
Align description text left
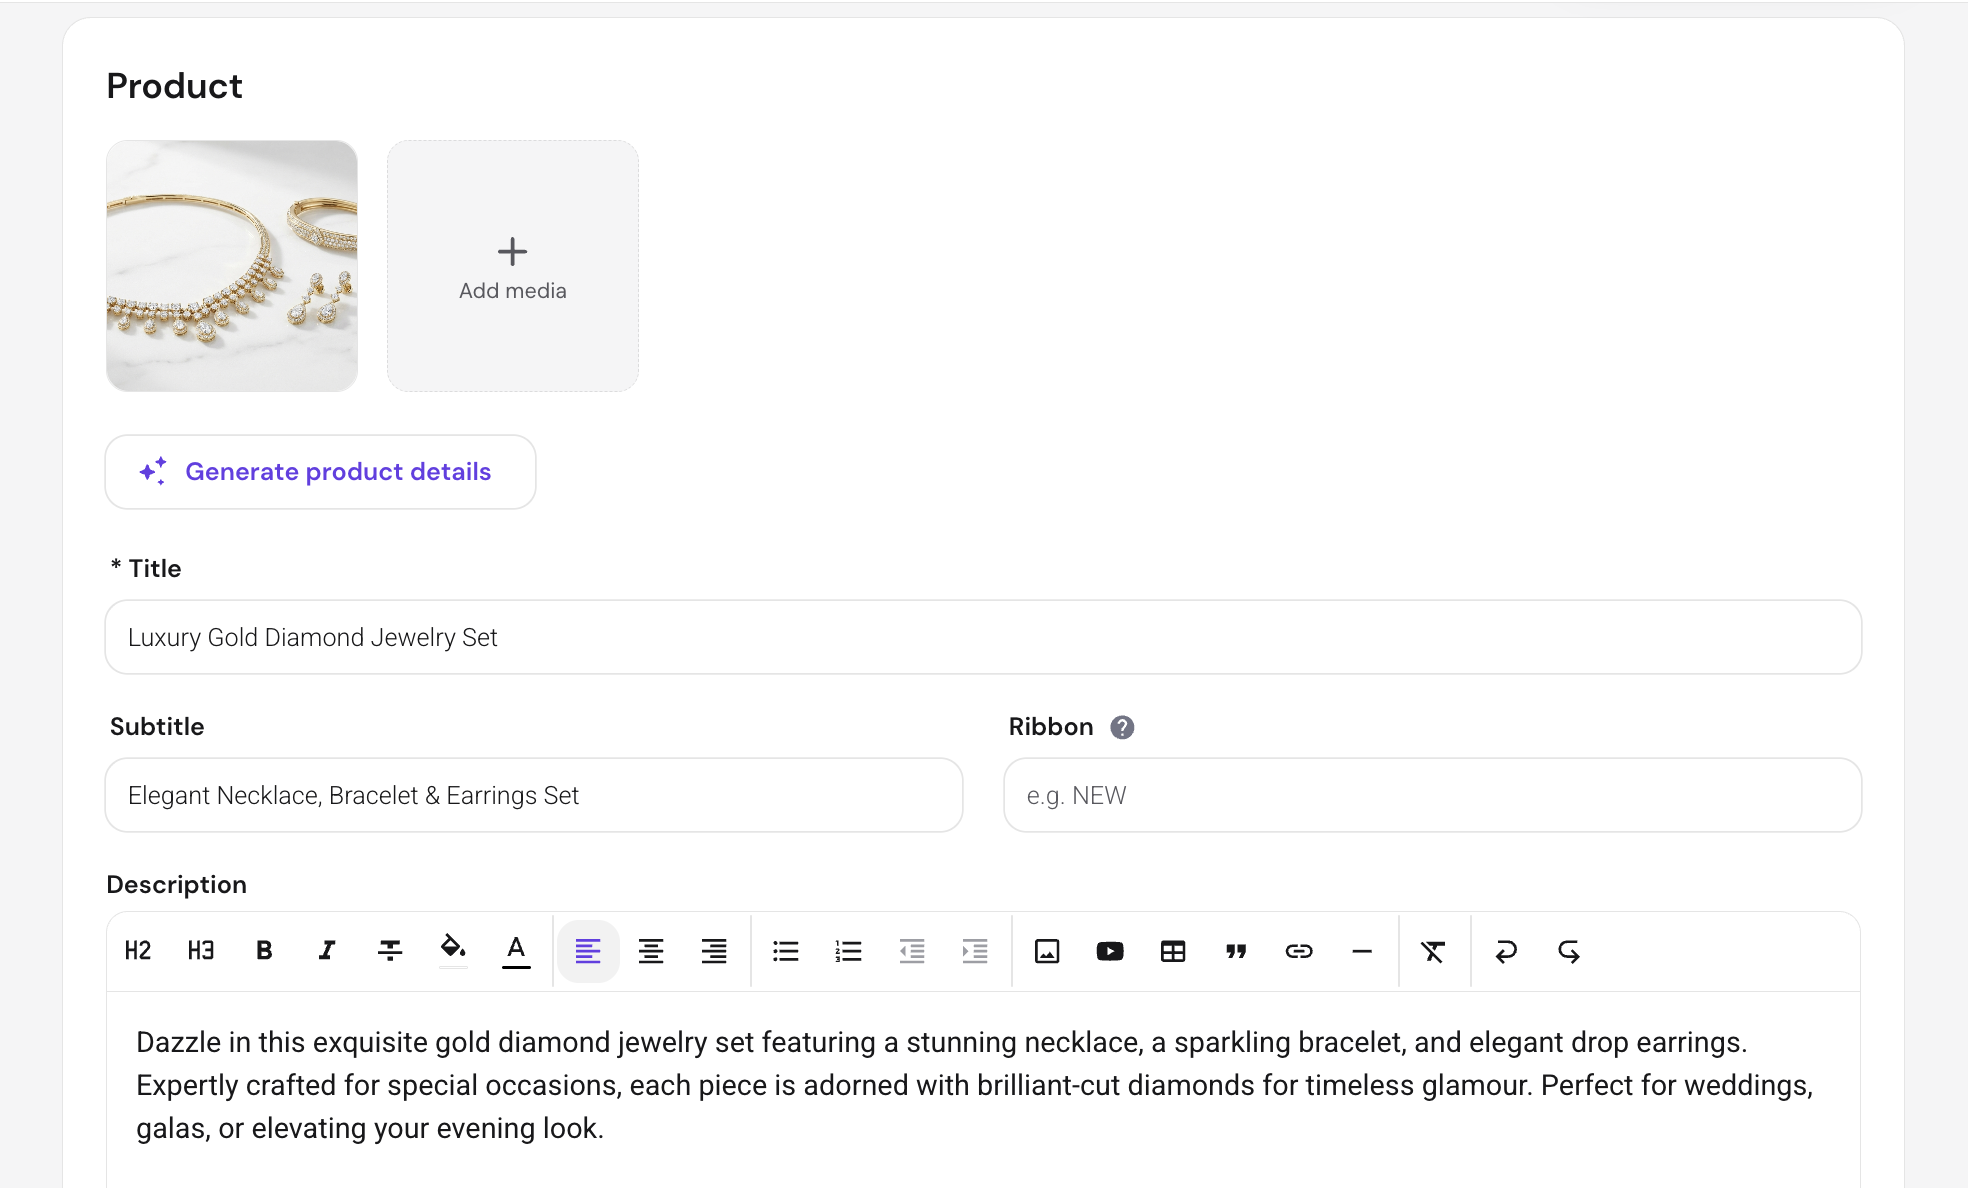coord(588,951)
